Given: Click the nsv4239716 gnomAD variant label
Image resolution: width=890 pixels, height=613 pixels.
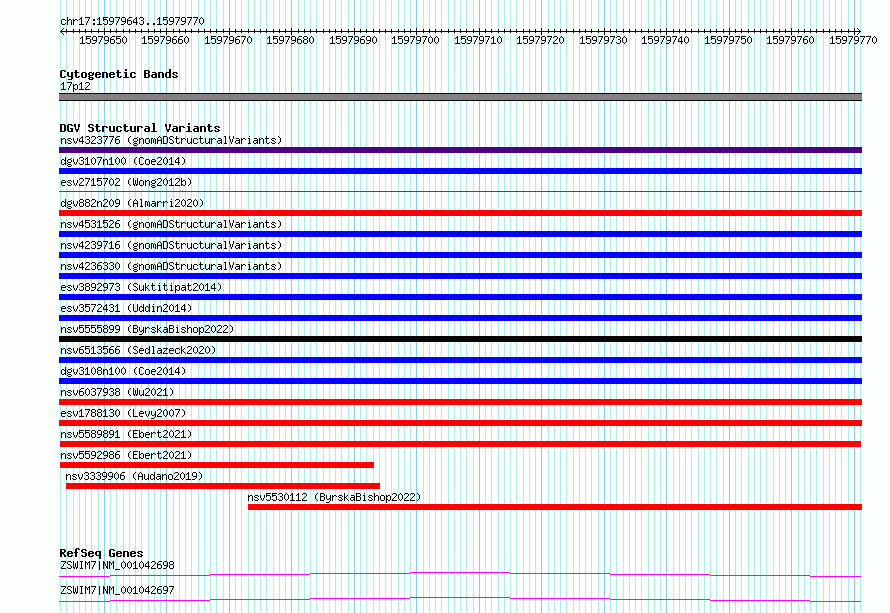Looking at the screenshot, I should click(171, 245).
